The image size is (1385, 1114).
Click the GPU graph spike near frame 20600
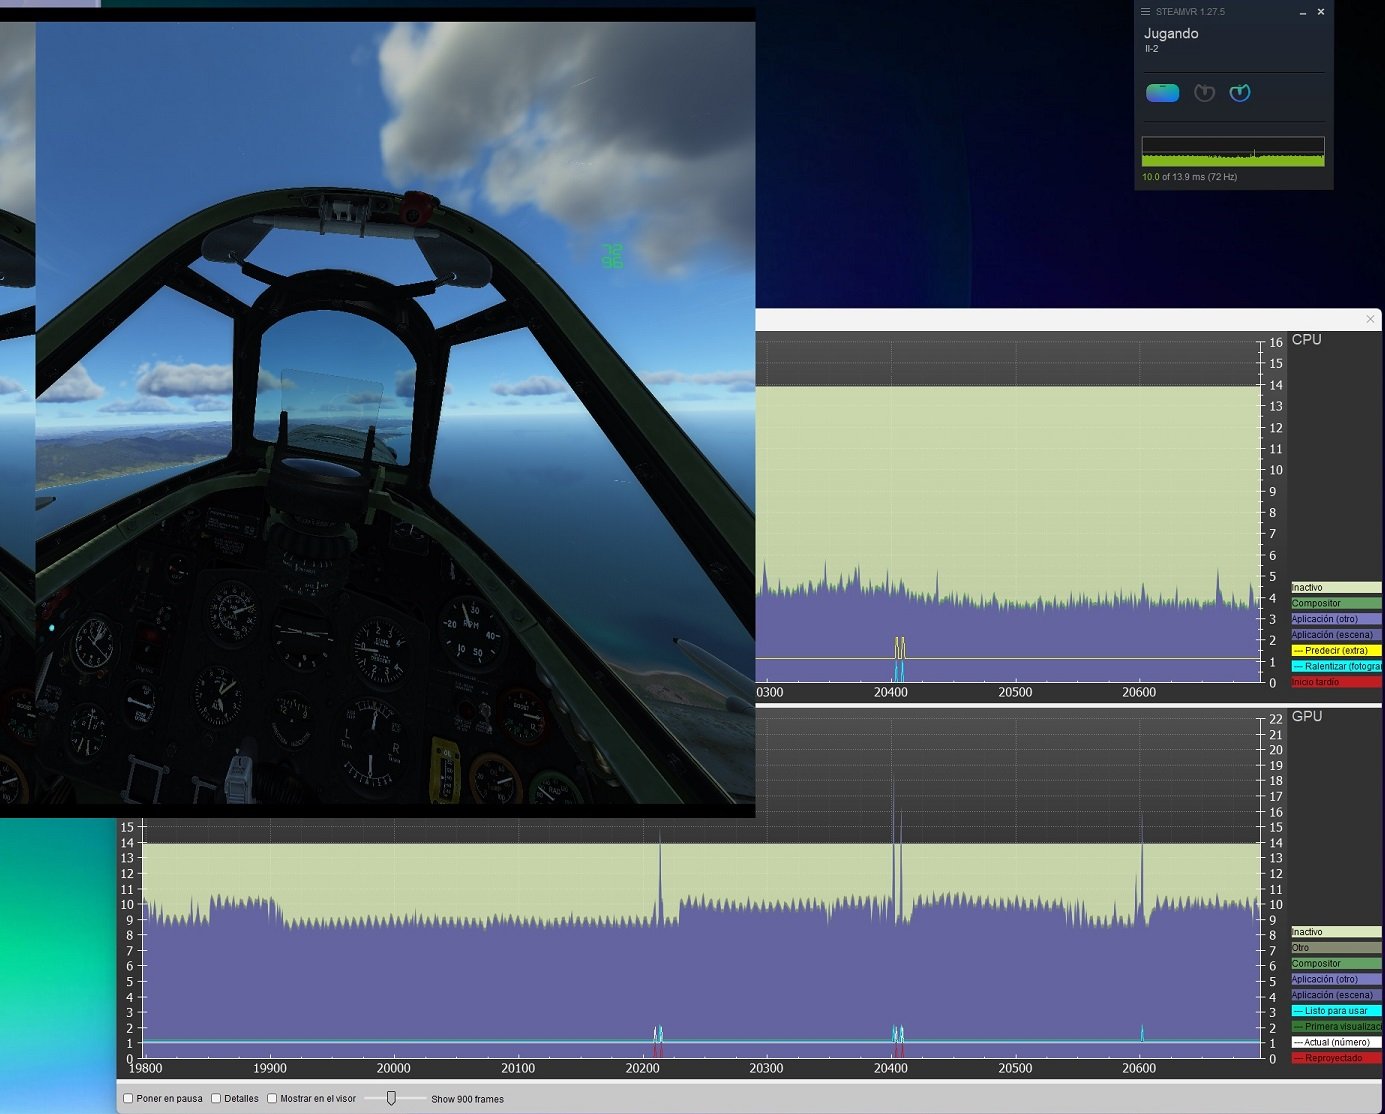click(1141, 865)
